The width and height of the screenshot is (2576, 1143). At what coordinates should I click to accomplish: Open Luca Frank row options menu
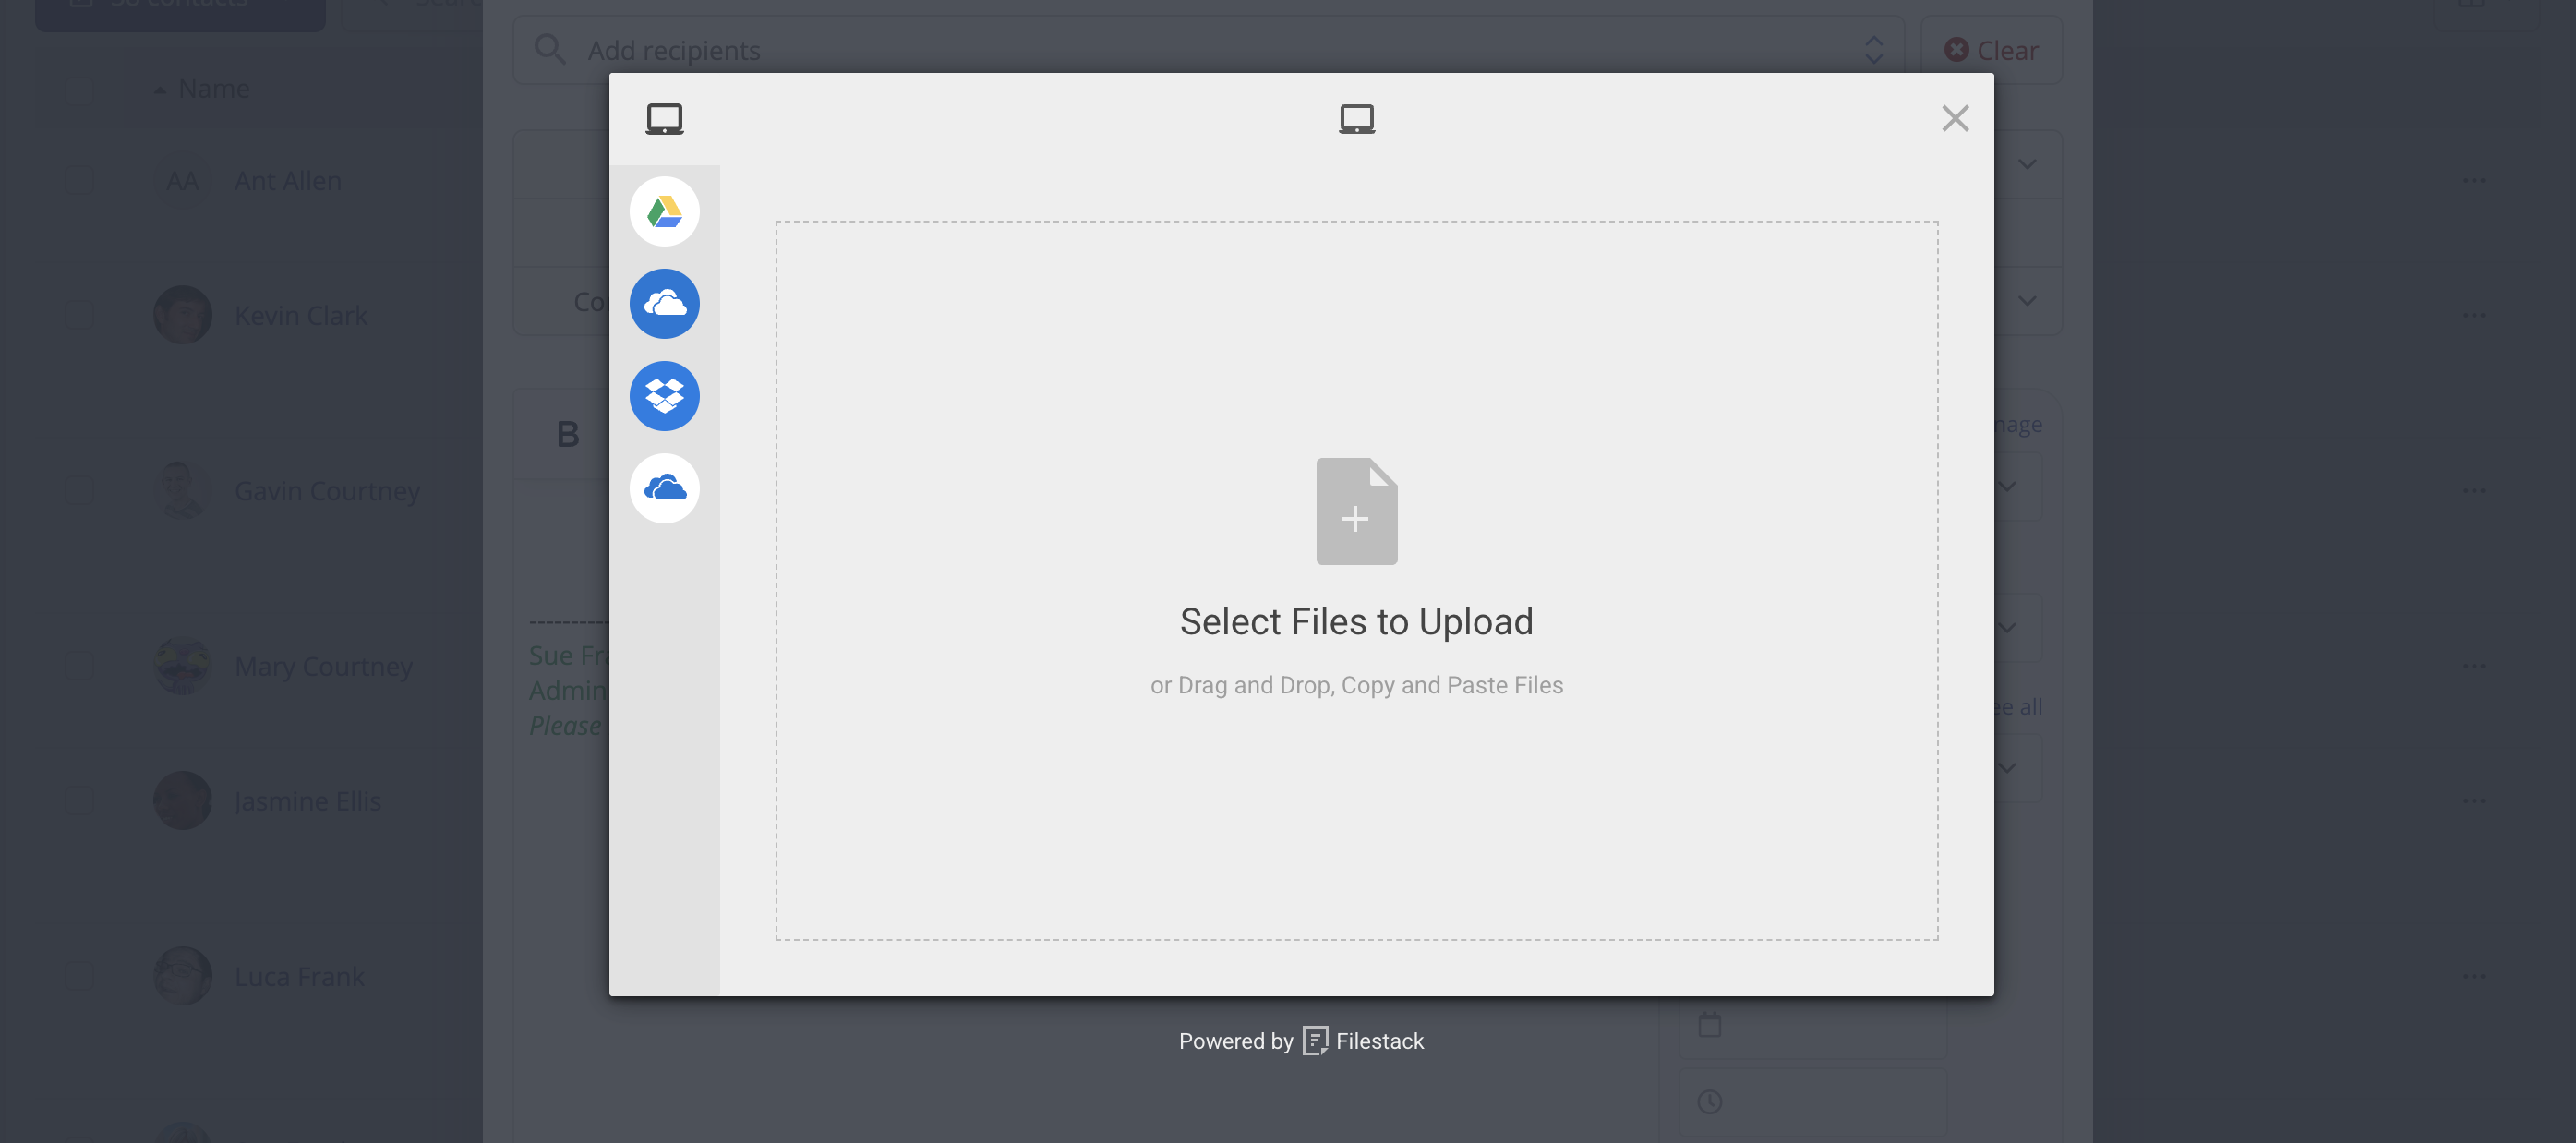tap(2474, 975)
